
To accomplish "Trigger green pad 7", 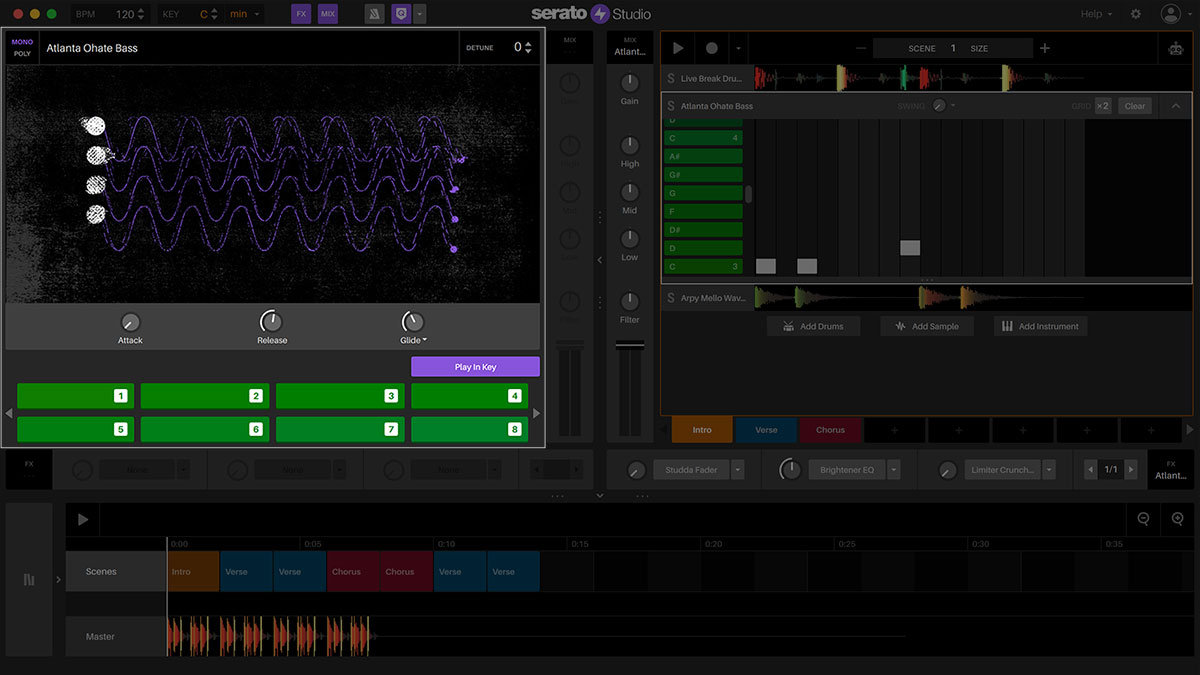I will coord(340,429).
